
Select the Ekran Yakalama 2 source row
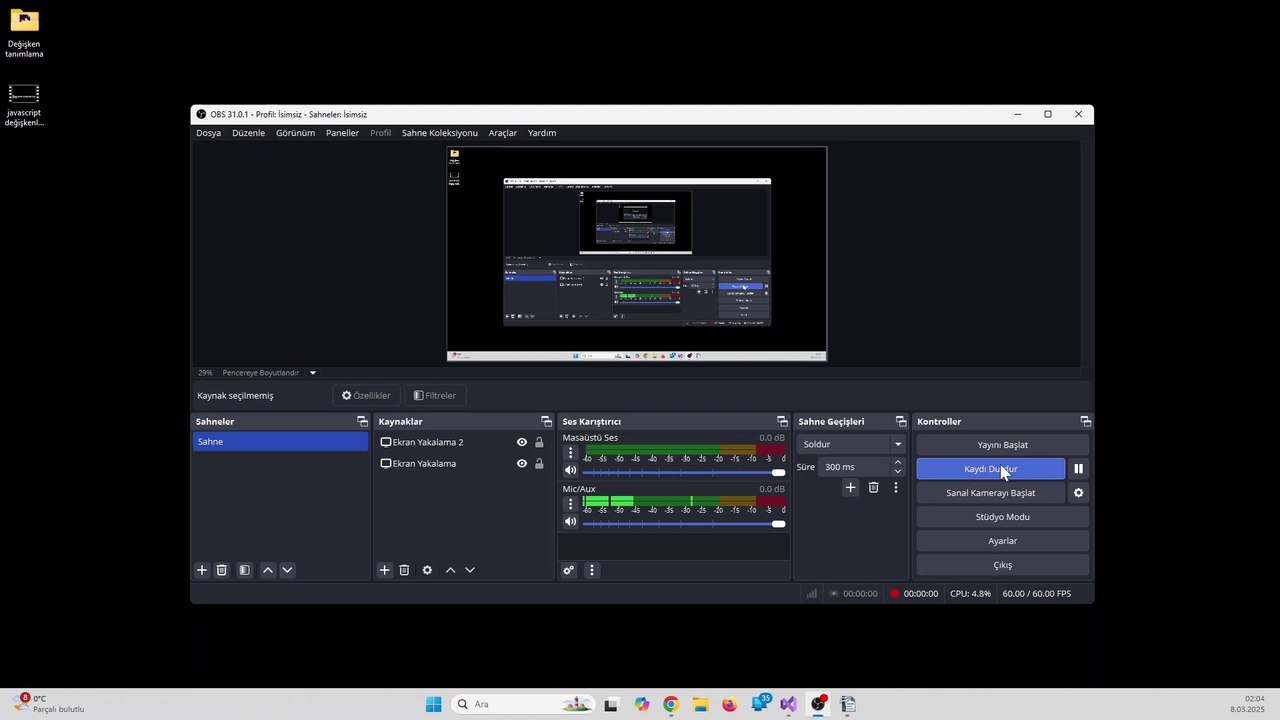coord(463,442)
